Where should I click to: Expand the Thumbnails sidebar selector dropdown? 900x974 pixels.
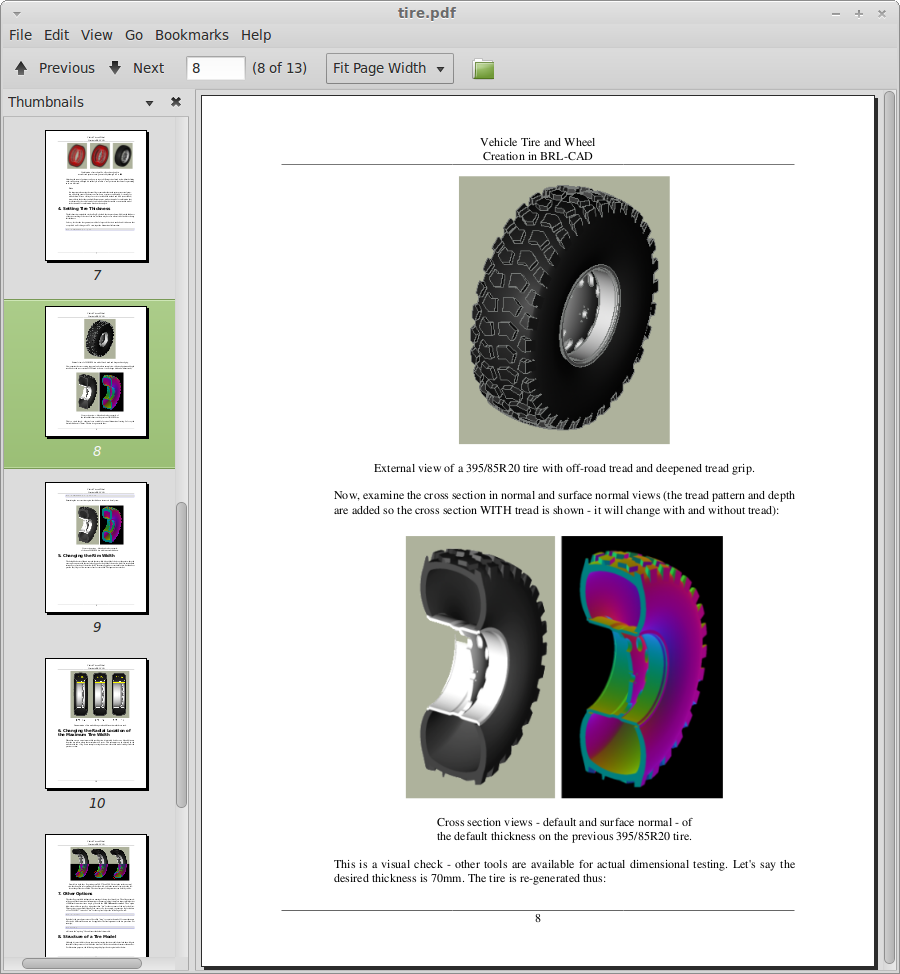(x=149, y=102)
